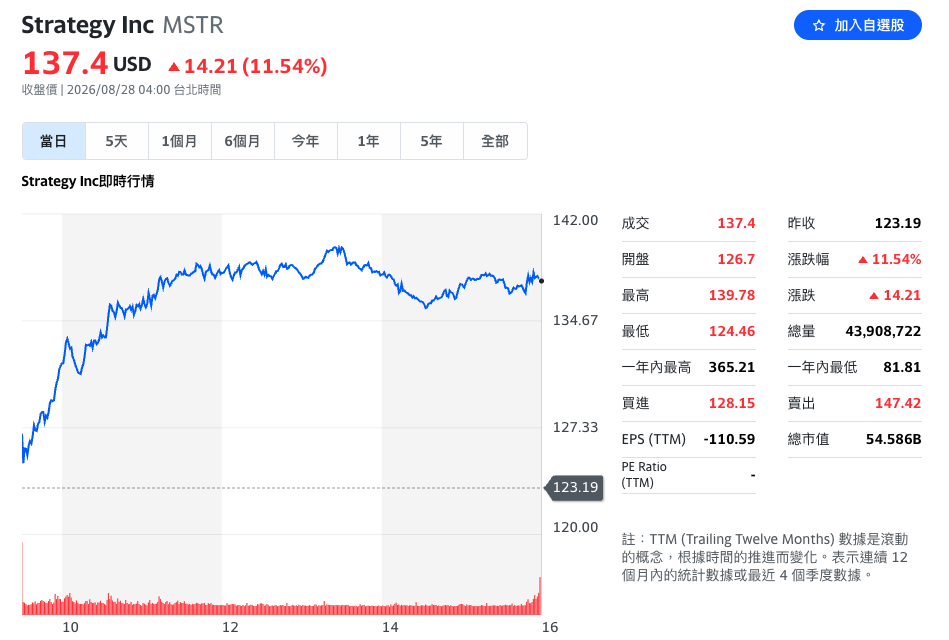949x640 pixels.
Task: Click the star icon in the watchlist button
Action: point(819,25)
